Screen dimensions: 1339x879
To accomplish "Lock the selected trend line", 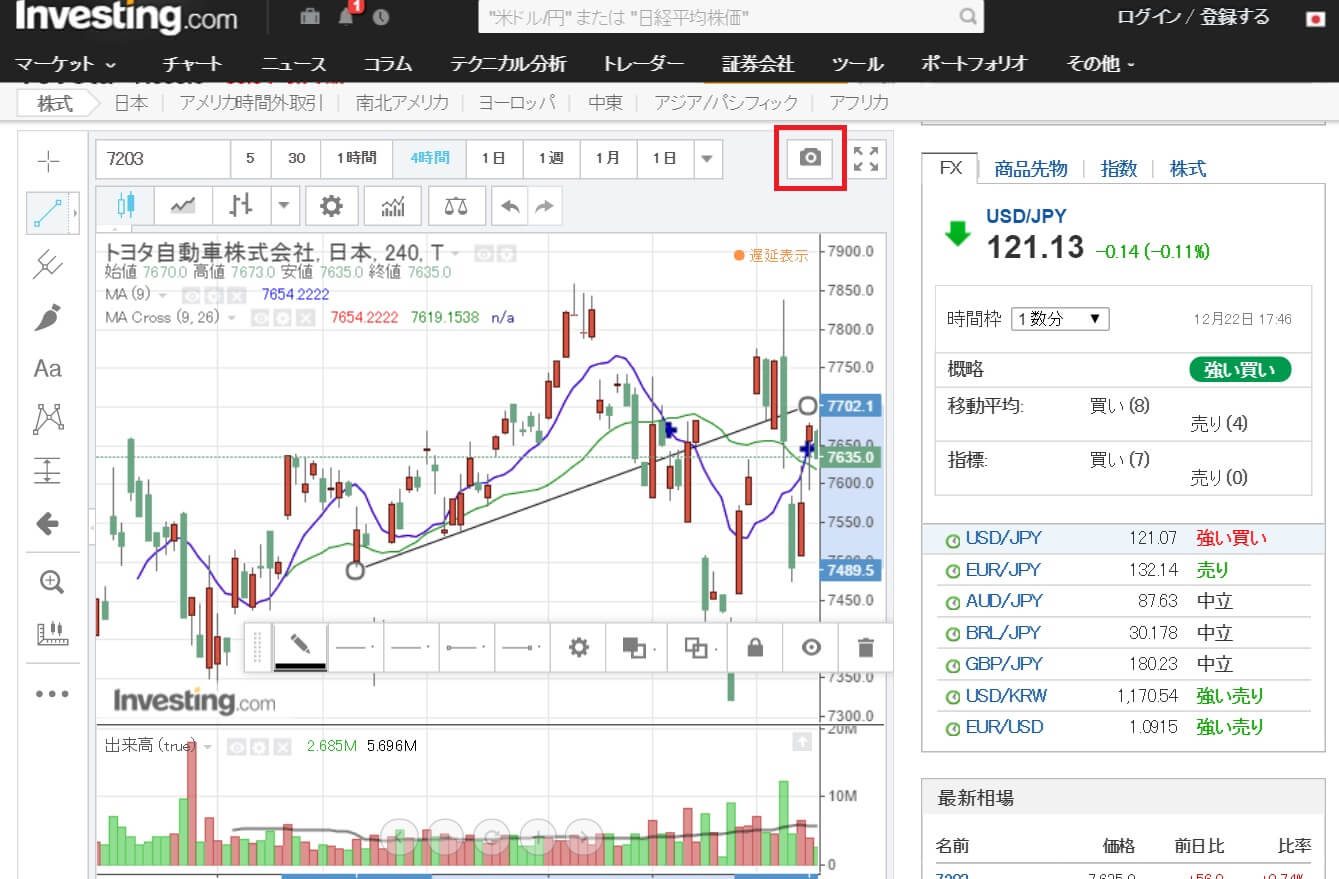I will pyautogui.click(x=755, y=647).
